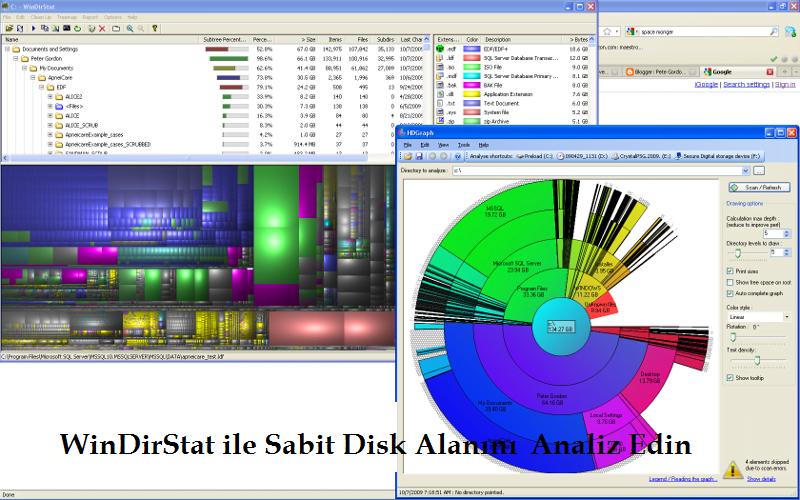Open the Color style Linear dropdown
The image size is (800, 500).
(759, 317)
